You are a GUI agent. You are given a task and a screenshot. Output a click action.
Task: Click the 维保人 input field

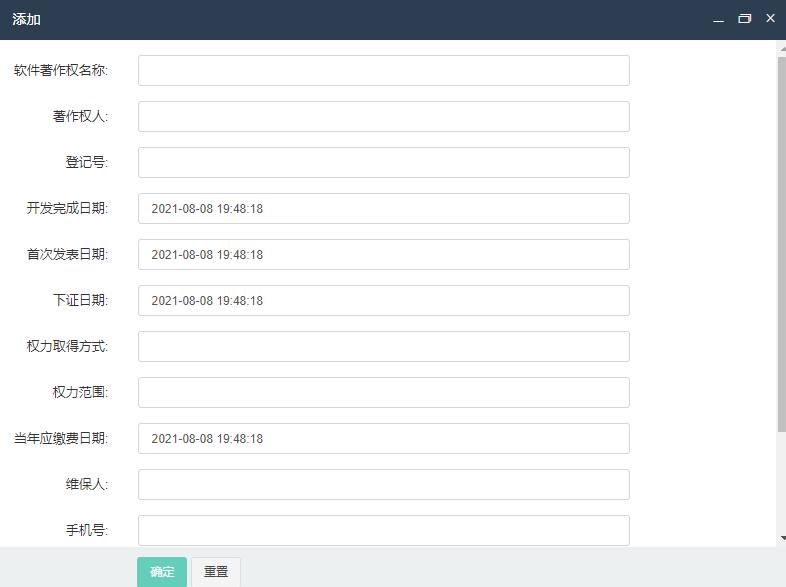pos(383,485)
